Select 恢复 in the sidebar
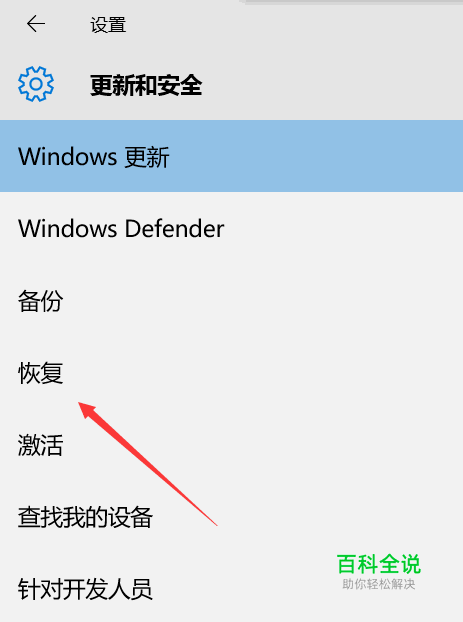463x622 pixels. (x=231, y=373)
